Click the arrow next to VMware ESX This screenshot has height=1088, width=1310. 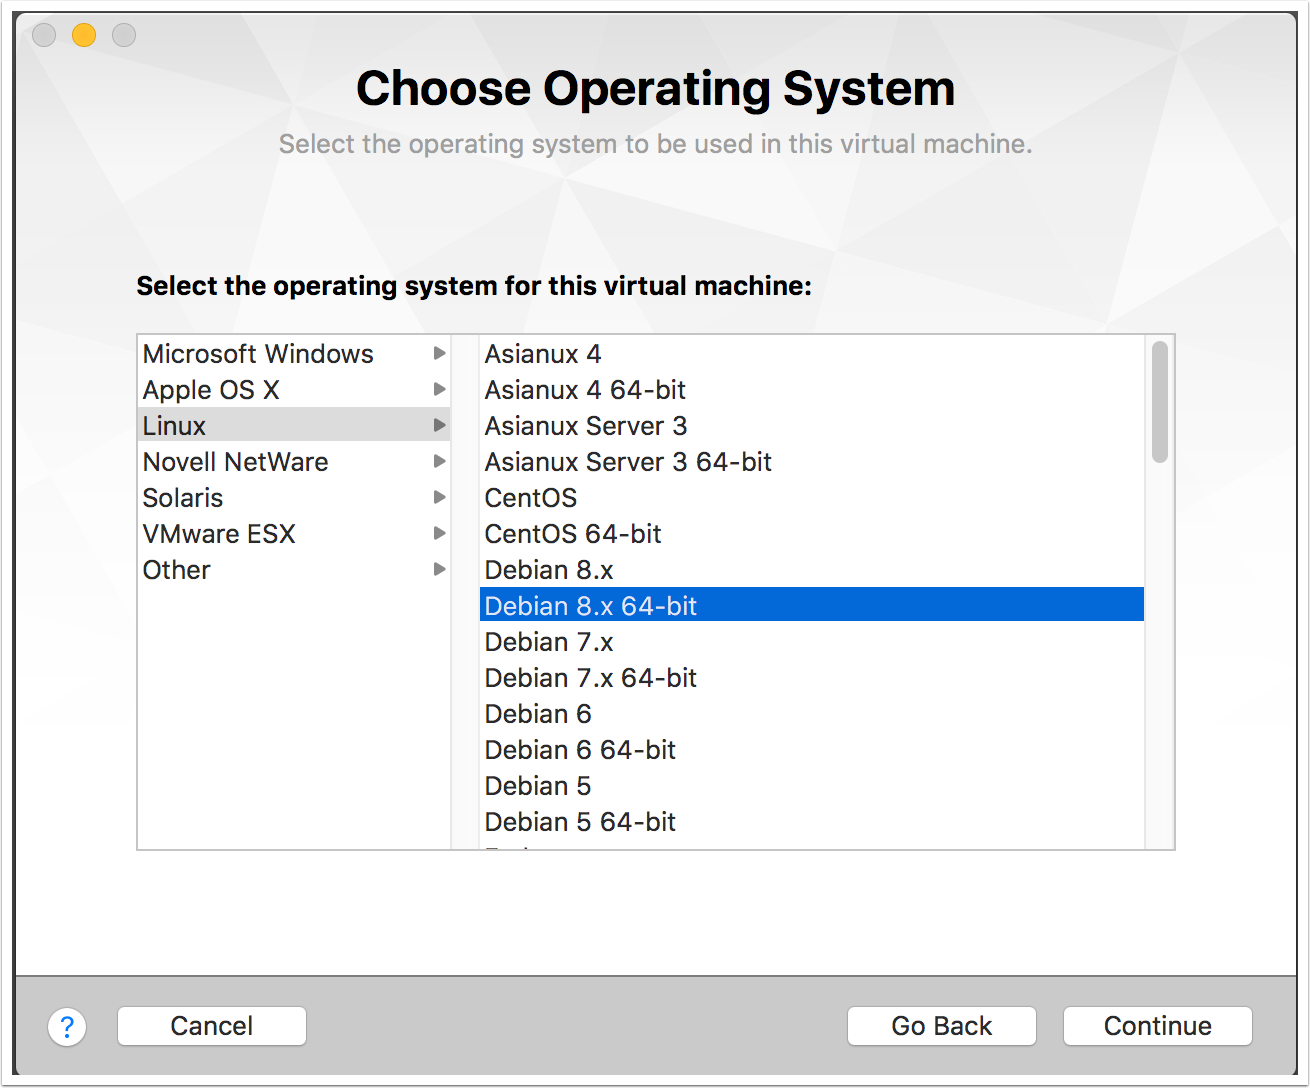coord(439,534)
